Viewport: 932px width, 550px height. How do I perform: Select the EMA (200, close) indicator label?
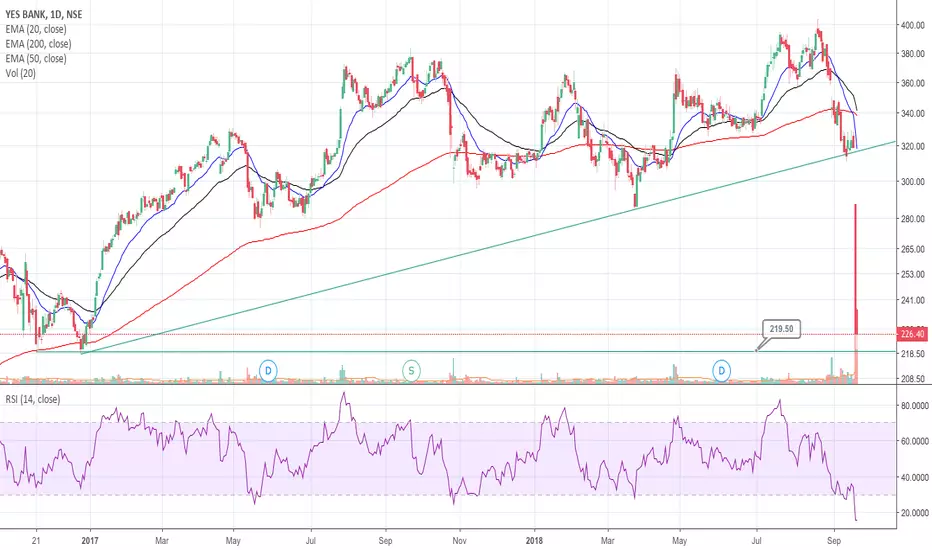[x=38, y=44]
